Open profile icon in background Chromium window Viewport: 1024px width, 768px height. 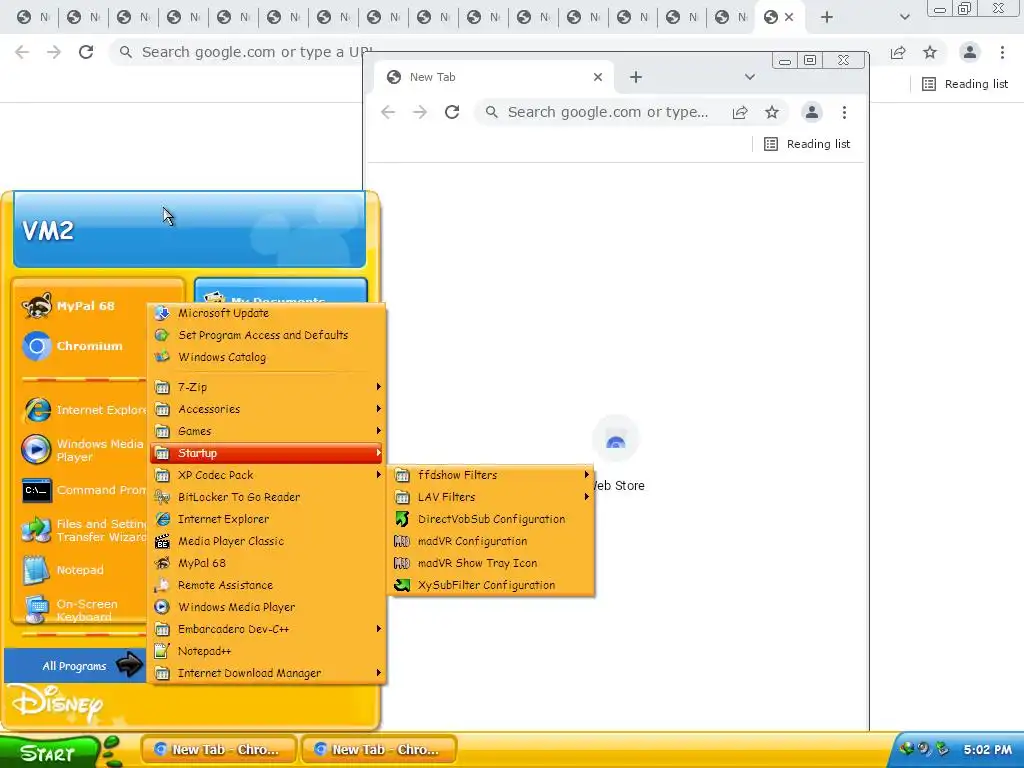[970, 52]
